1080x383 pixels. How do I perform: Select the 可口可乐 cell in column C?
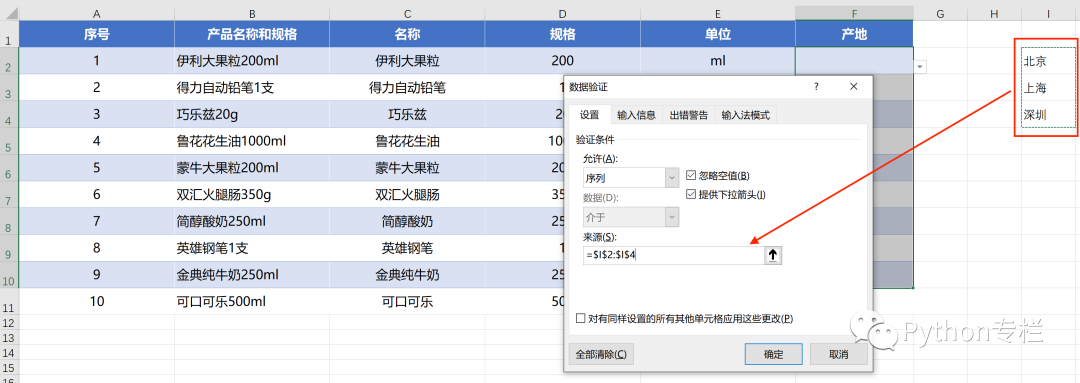407,302
